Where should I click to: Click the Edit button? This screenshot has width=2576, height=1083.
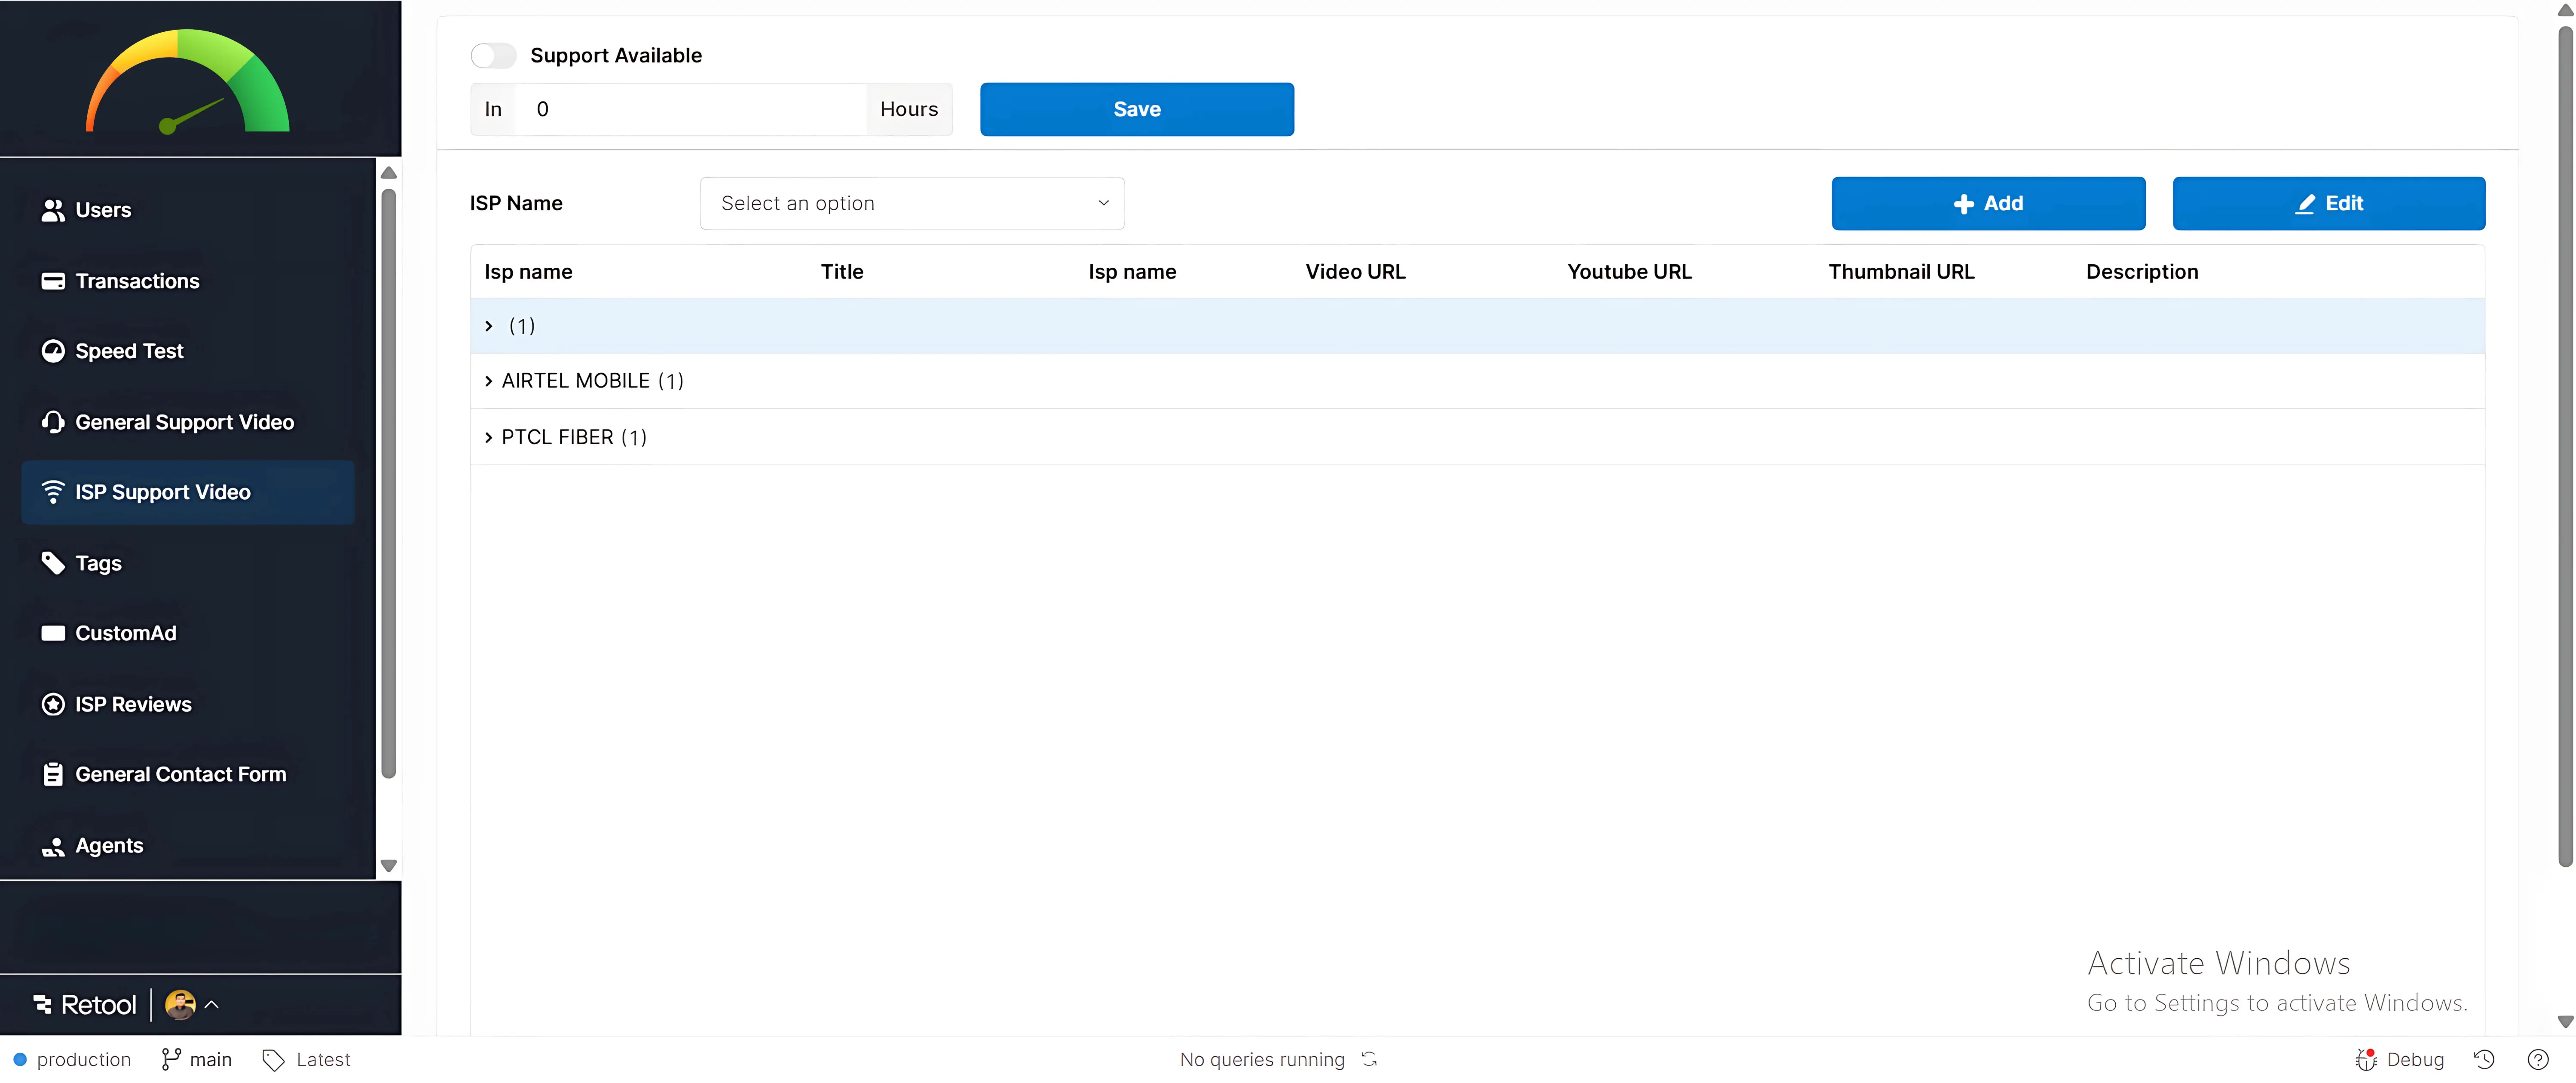tap(2328, 203)
